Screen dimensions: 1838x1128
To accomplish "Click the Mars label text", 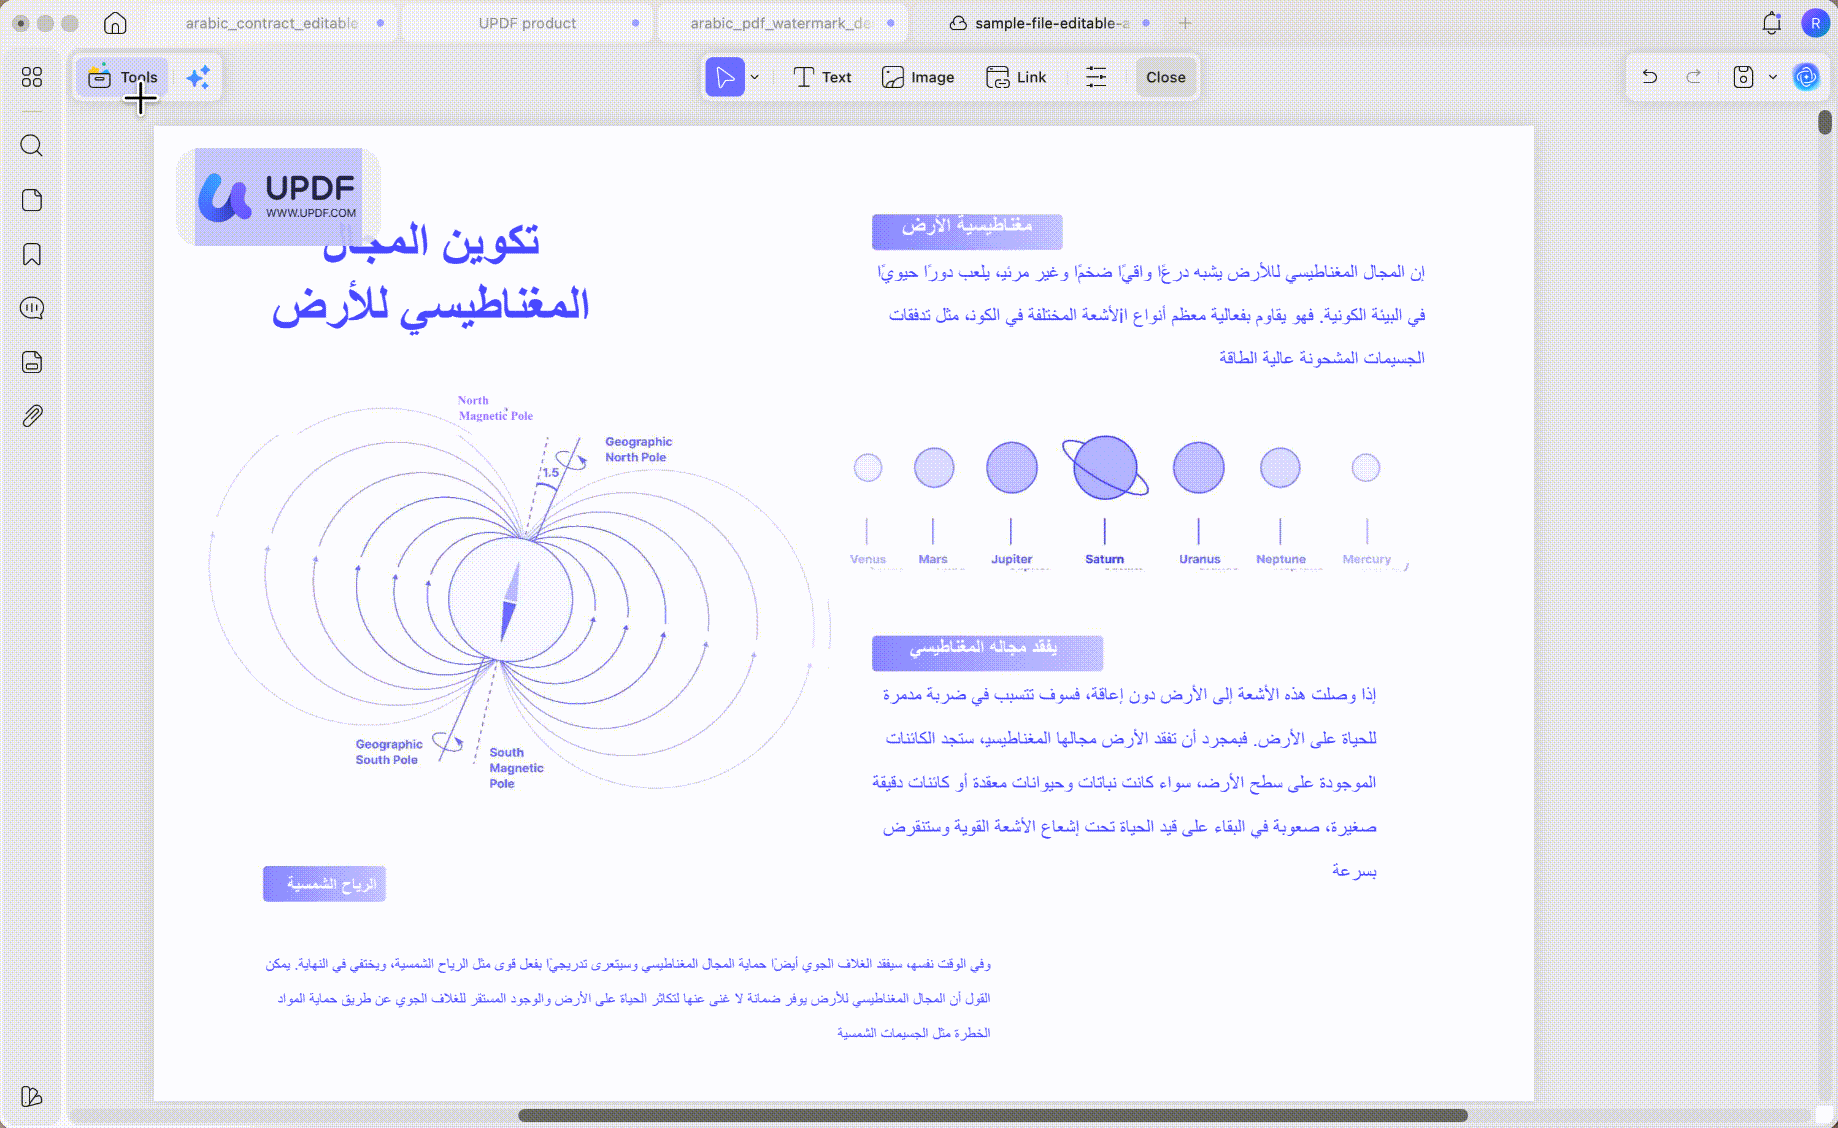I will coord(933,559).
